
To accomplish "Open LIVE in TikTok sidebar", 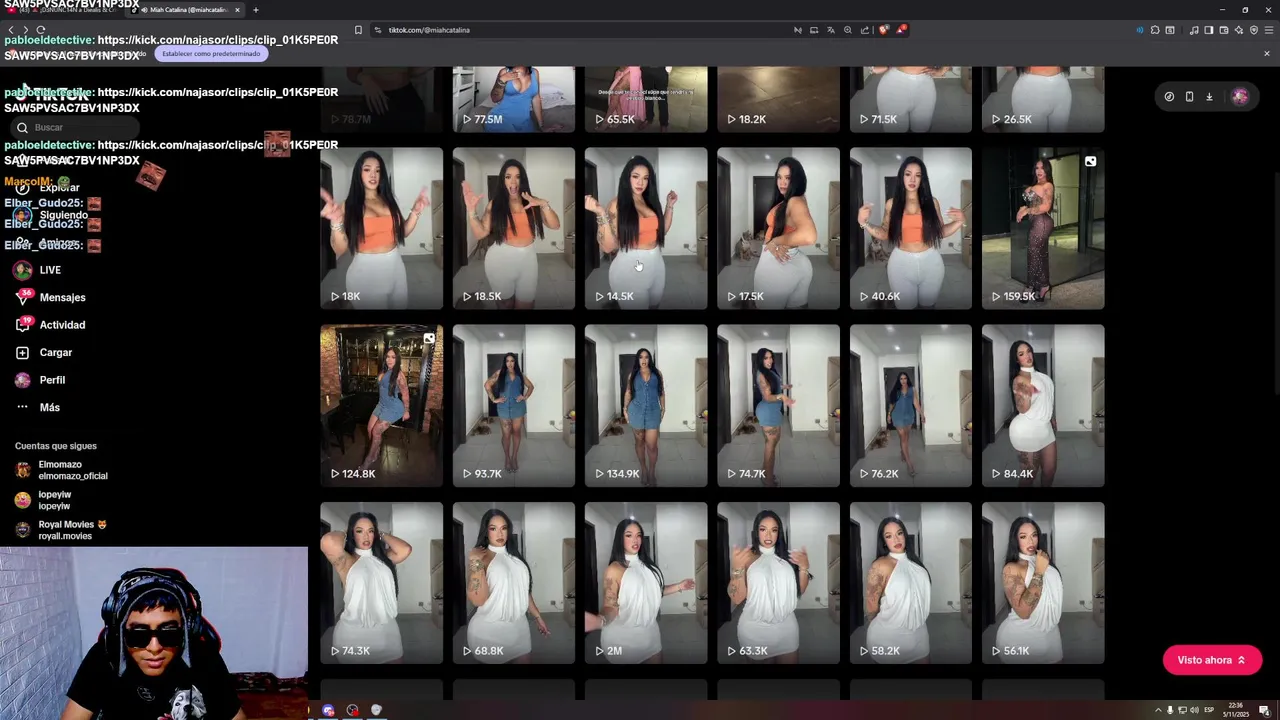I will tap(50, 270).
